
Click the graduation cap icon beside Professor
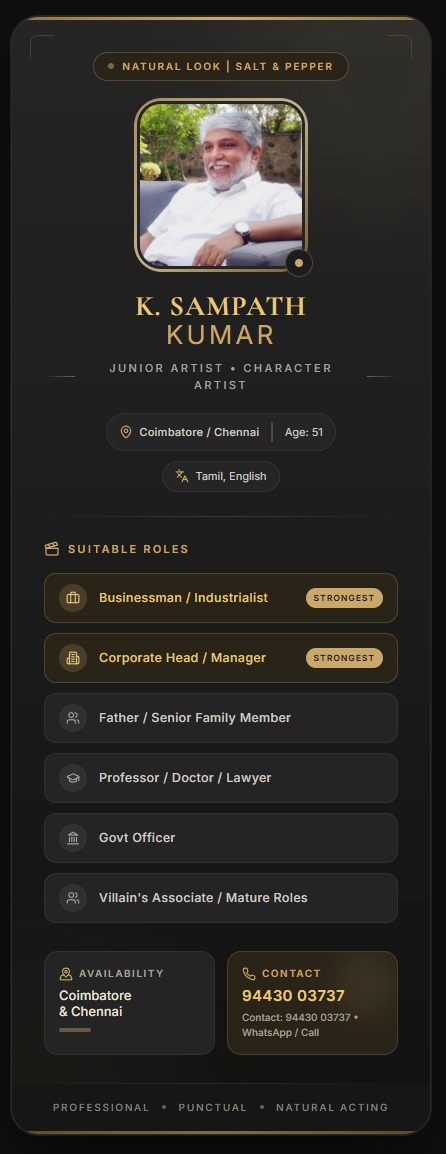click(x=73, y=778)
